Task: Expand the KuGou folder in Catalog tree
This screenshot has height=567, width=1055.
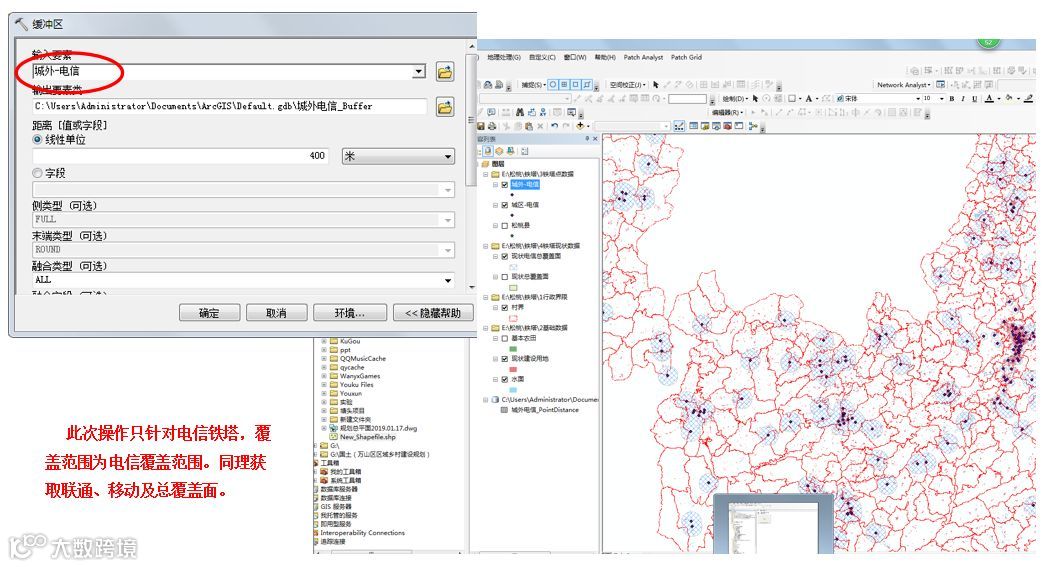Action: point(324,341)
